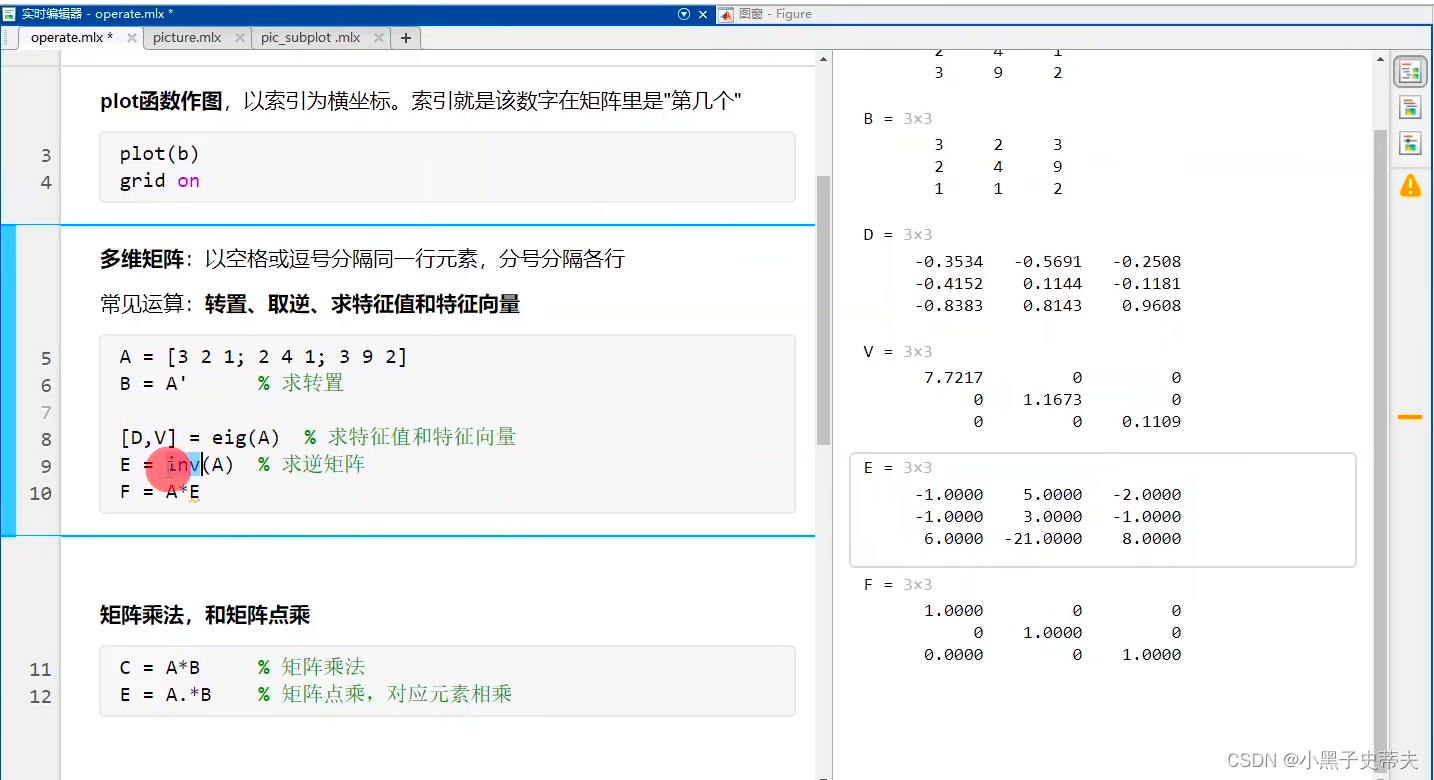Click the C = A*B code line
Screen dimensions: 1434x780
pos(160,667)
